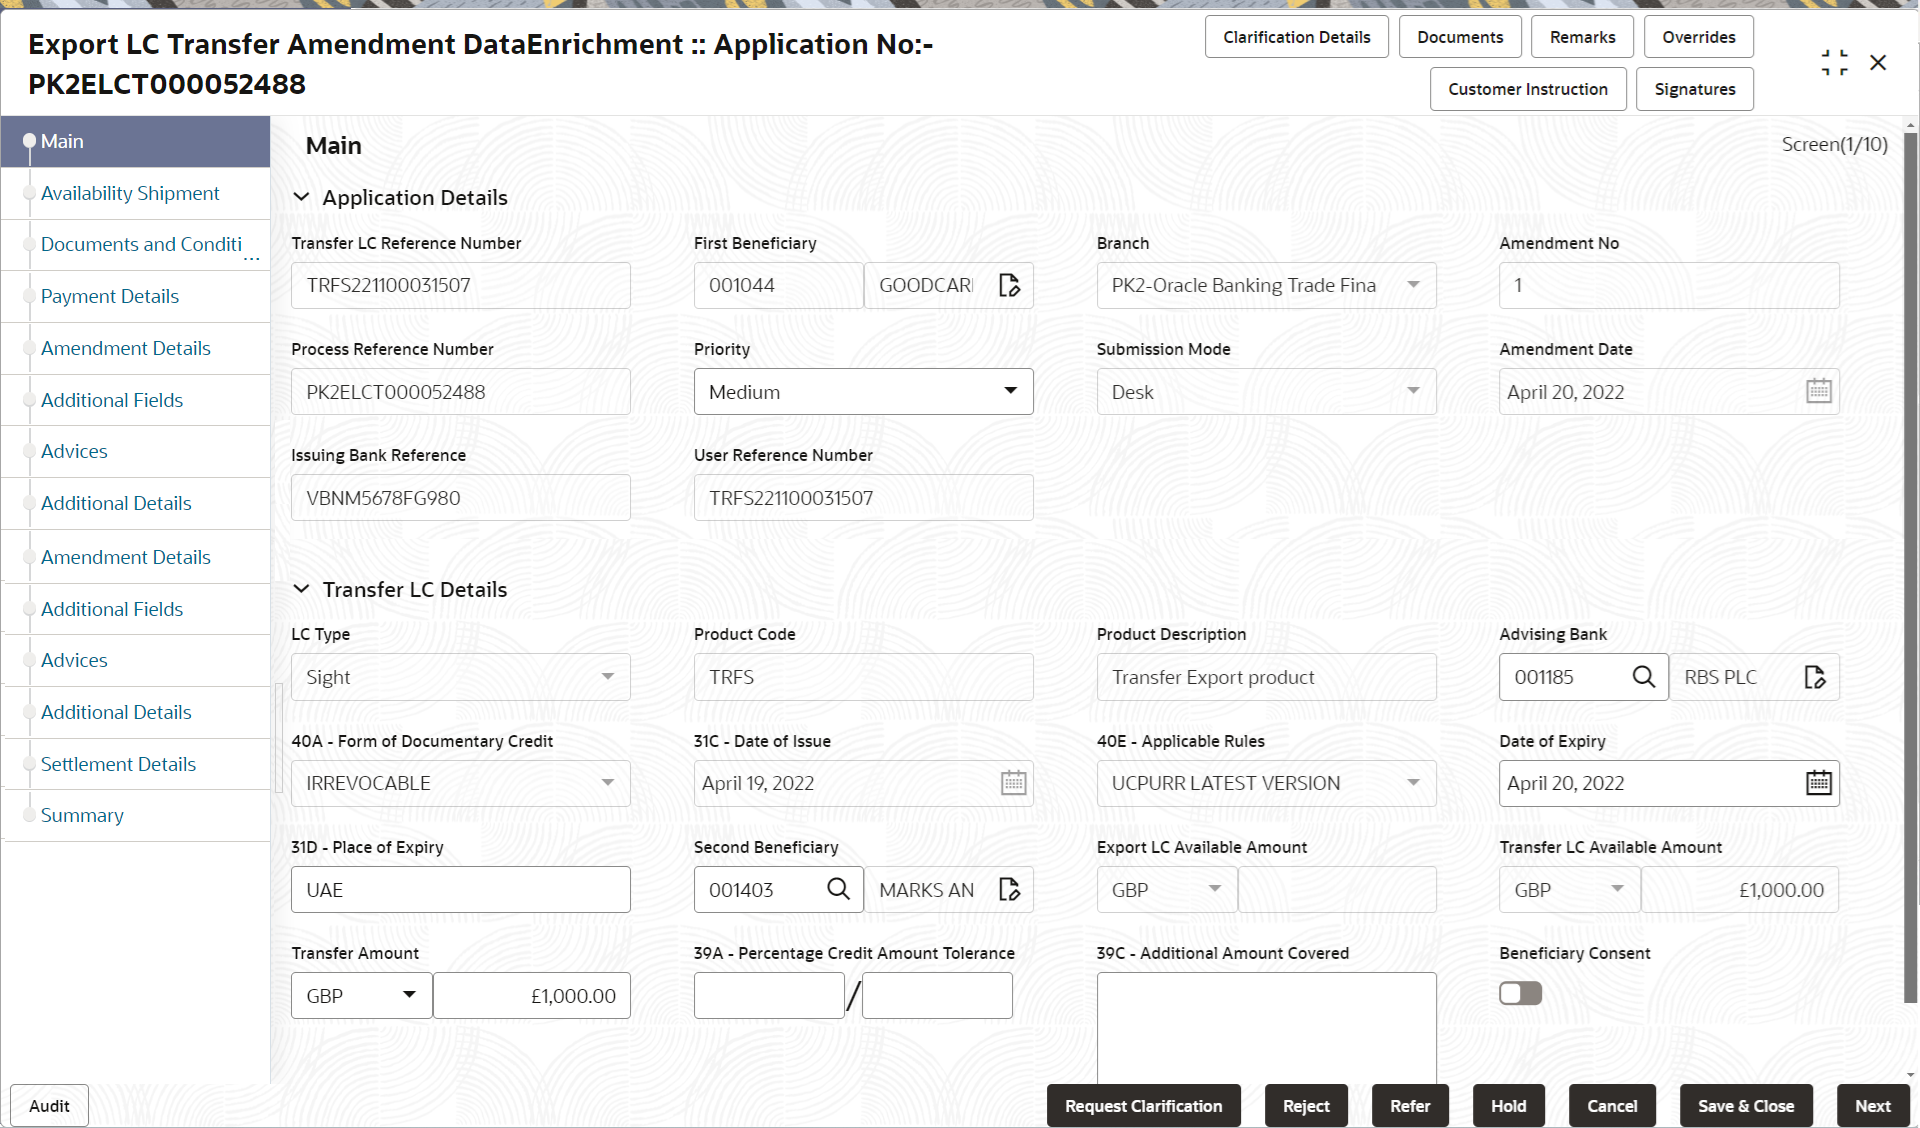1920x1128 pixels.
Task: Click the search icon in Advising Bank field
Action: (1643, 677)
